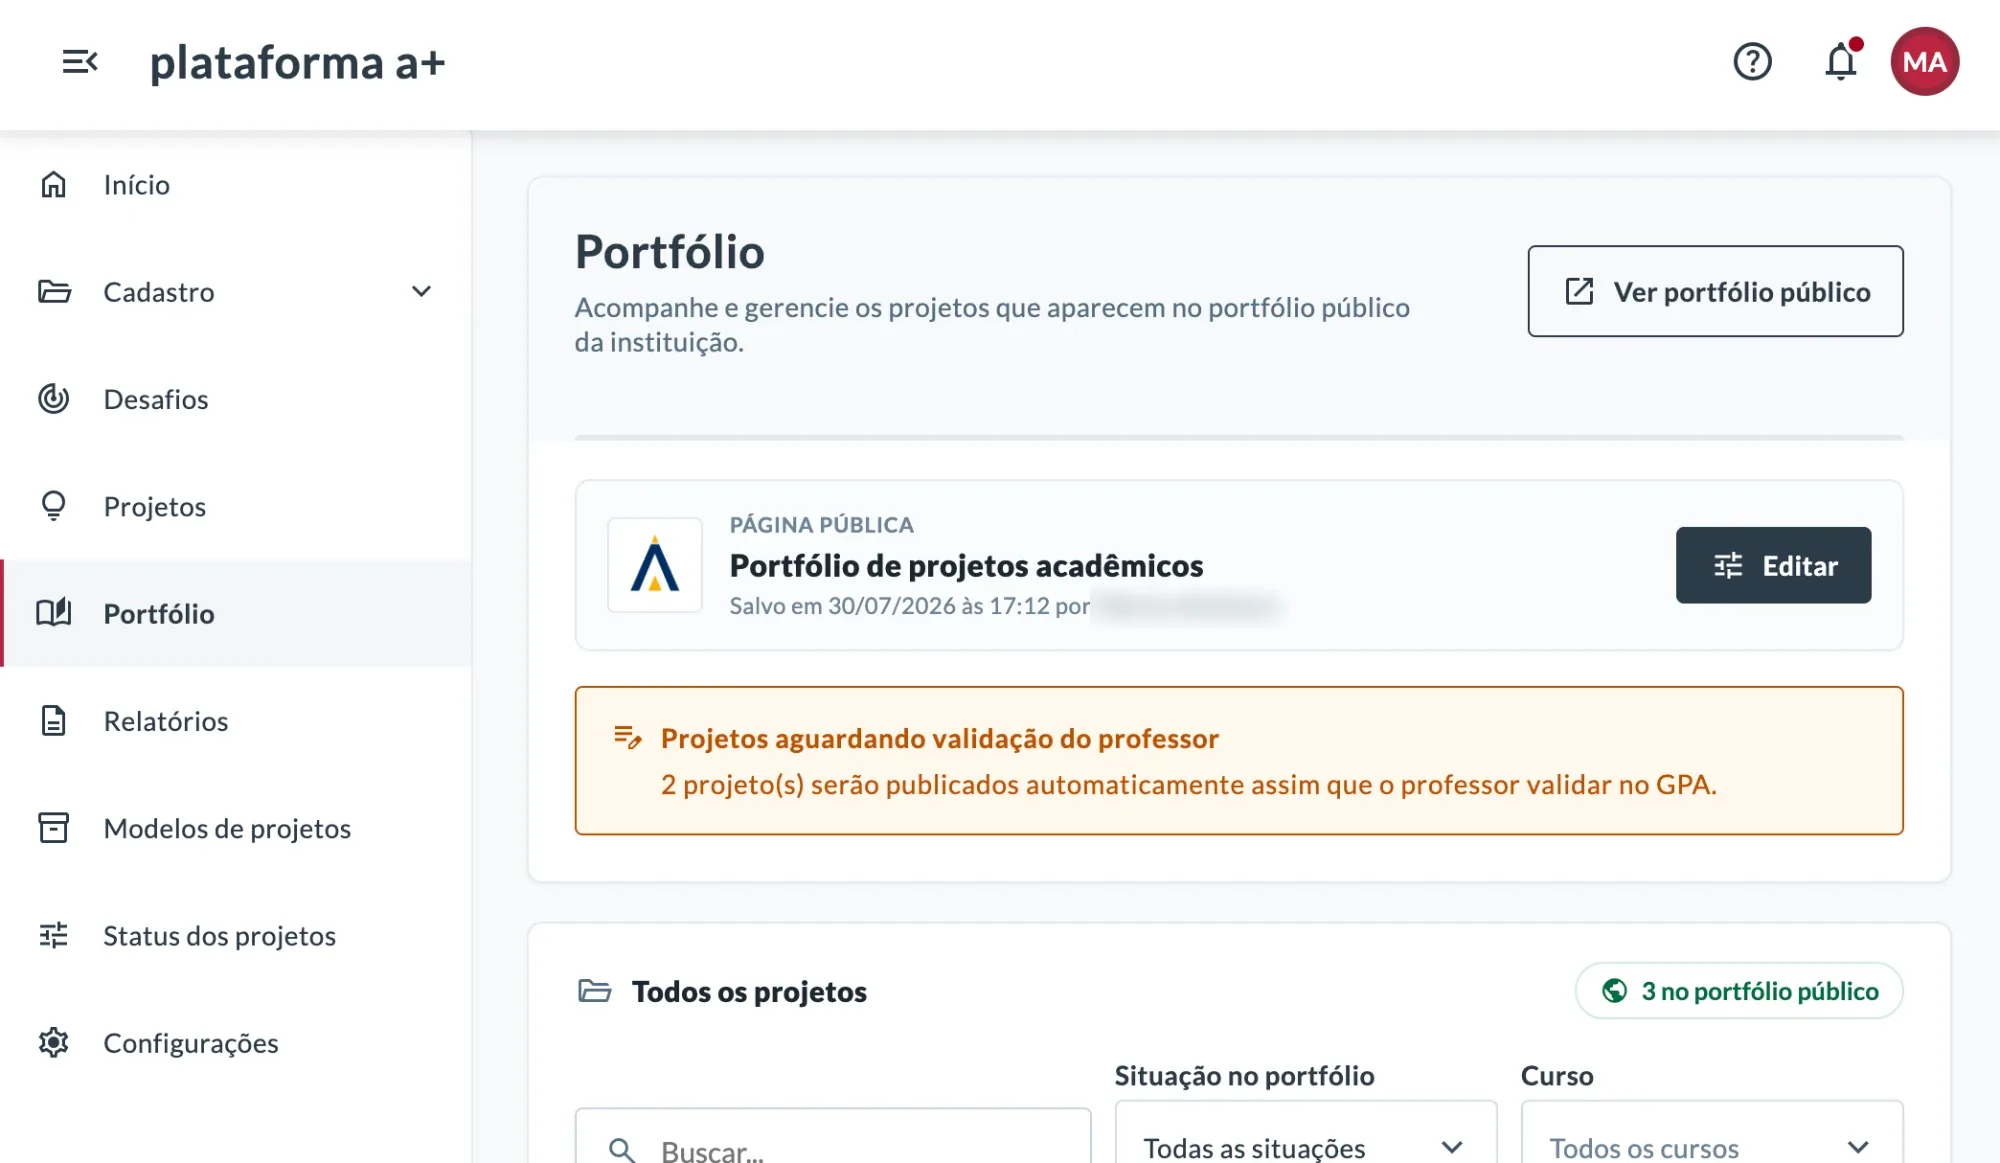
Task: Open Projetos in sidebar
Action: click(236, 506)
